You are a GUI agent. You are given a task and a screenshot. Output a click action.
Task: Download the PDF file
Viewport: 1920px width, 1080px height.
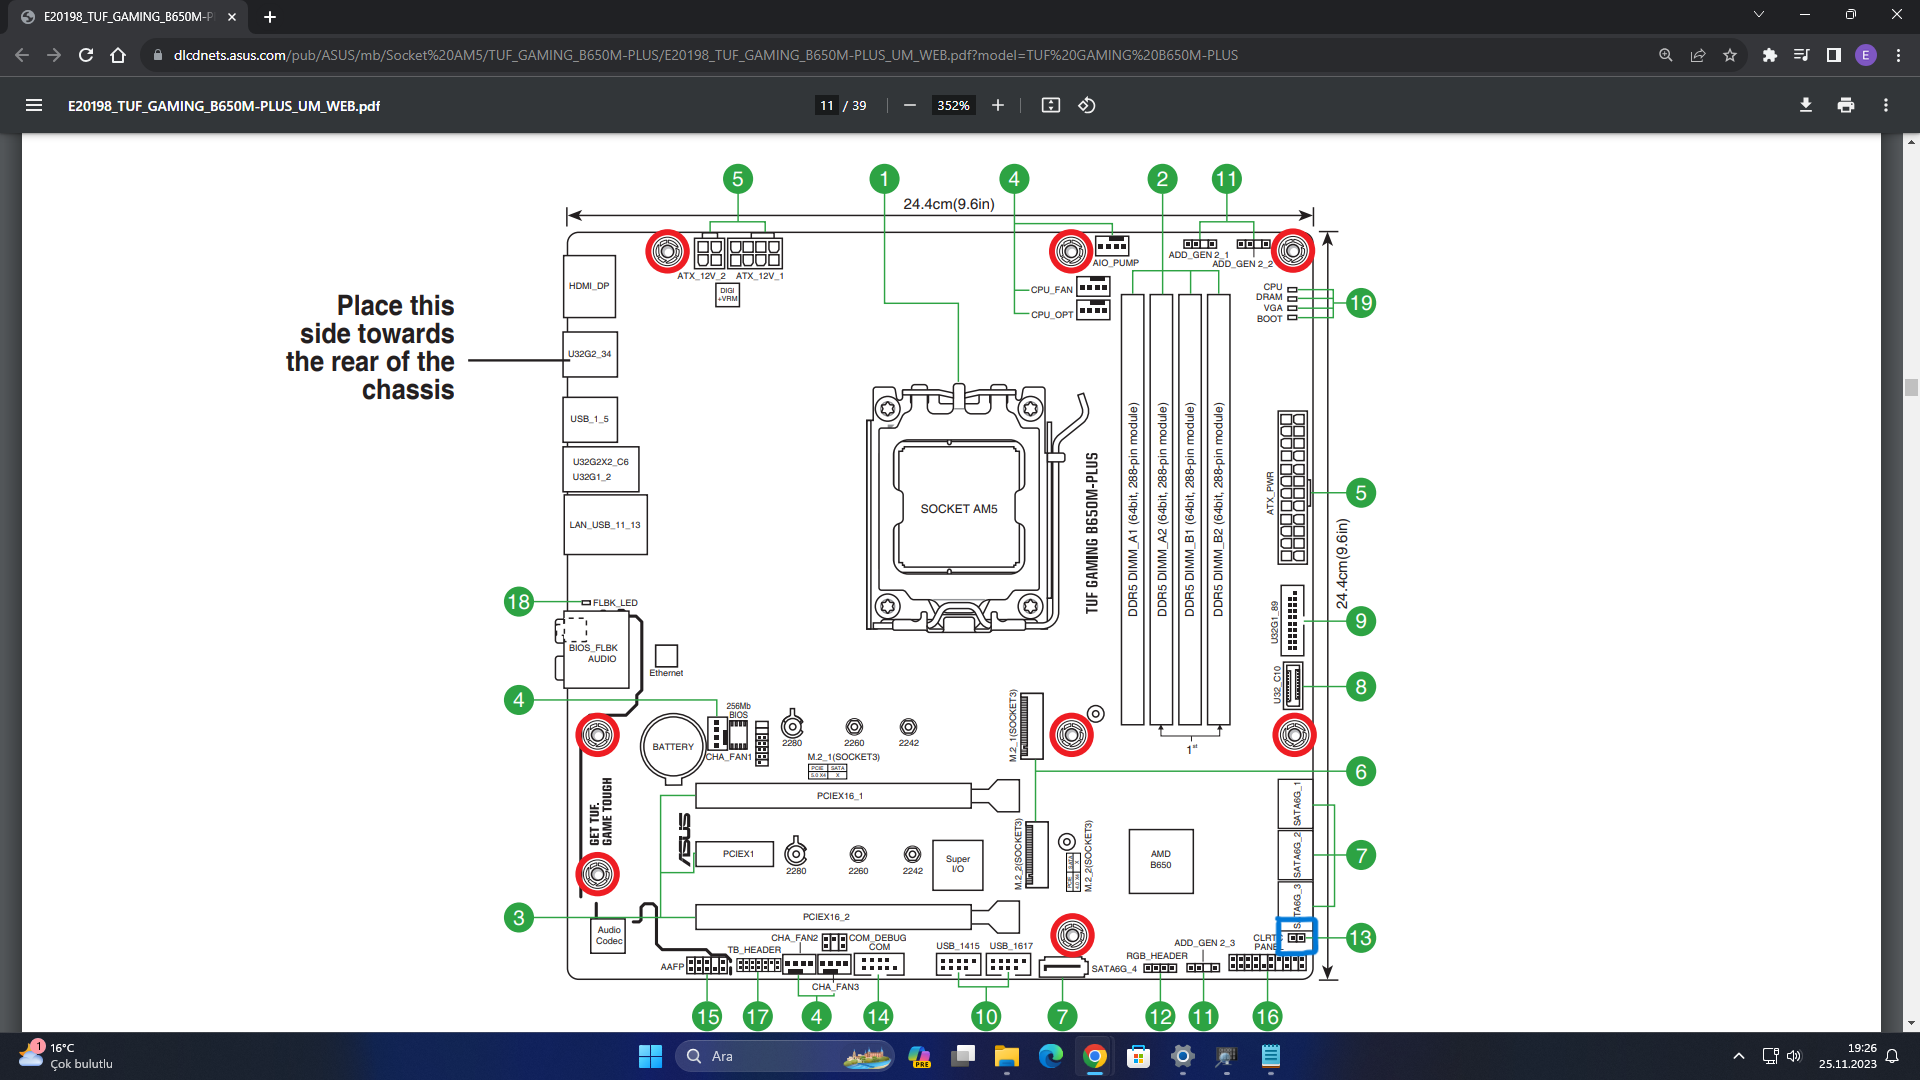(x=1805, y=105)
